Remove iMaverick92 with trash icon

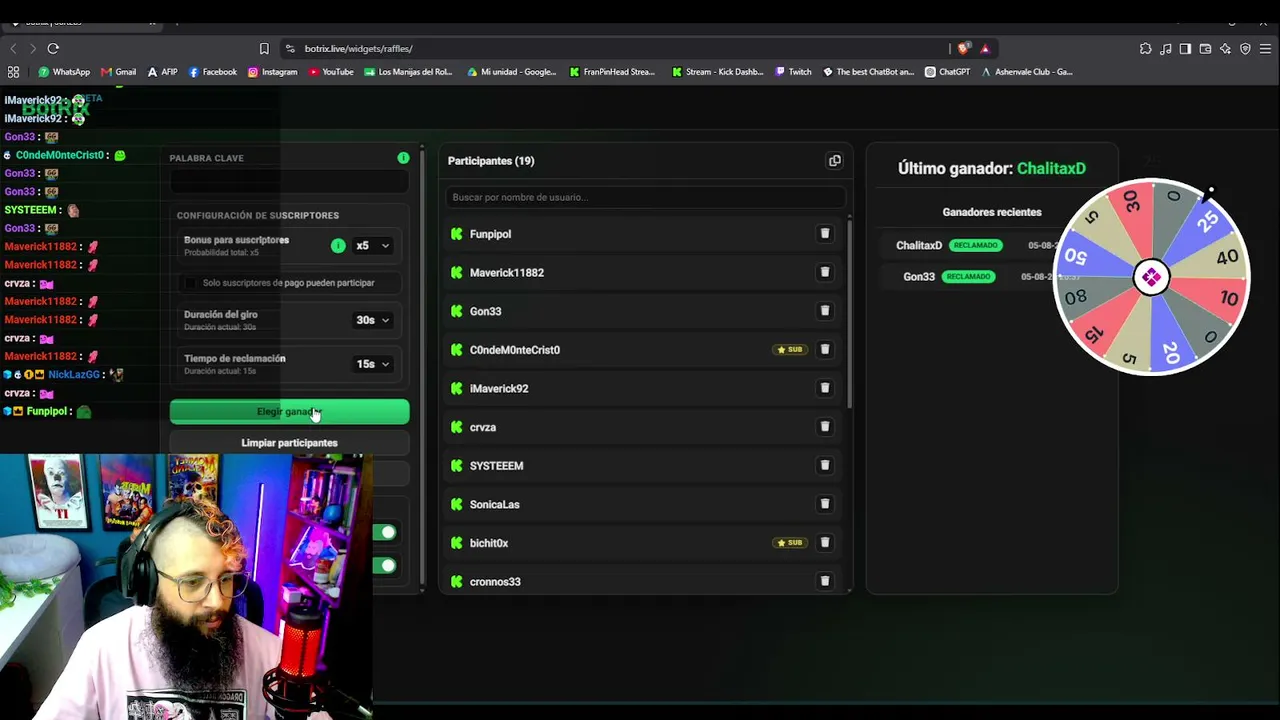point(825,388)
